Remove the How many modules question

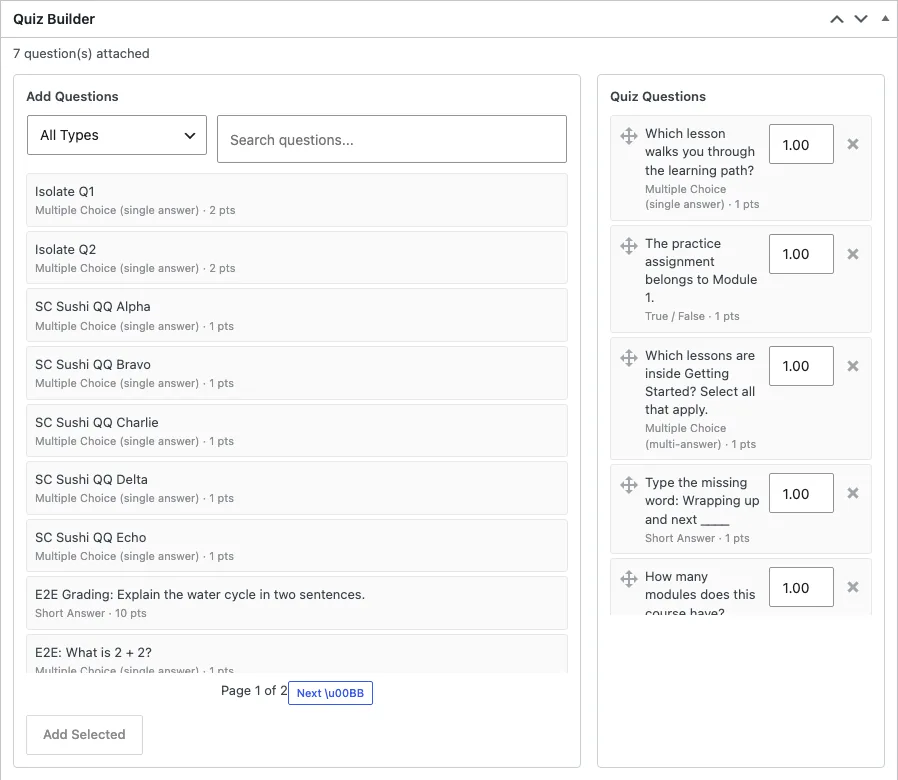pyautogui.click(x=853, y=587)
